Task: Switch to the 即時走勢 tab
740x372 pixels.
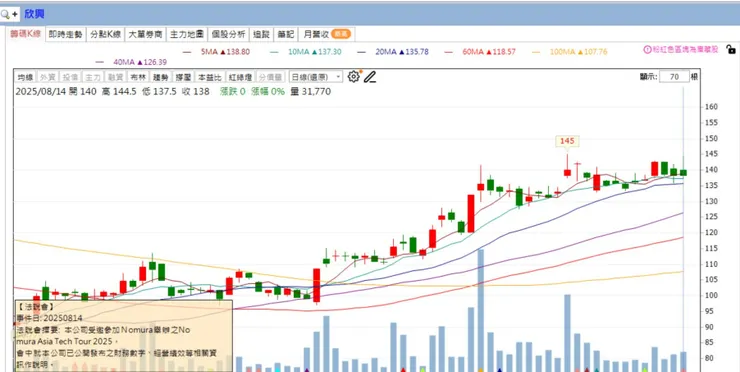Action: [x=66, y=34]
